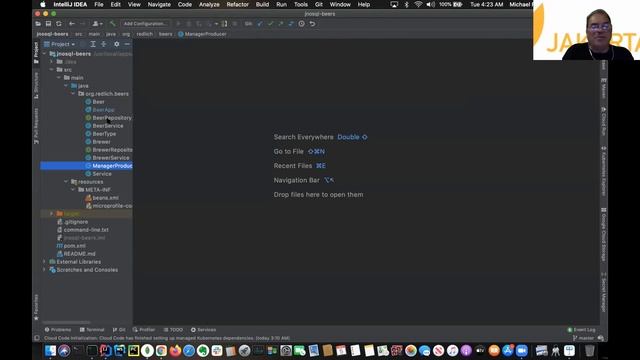Screen dimensions: 640x360
Task: Click the Open file toolbar icon
Action: coord(38,24)
